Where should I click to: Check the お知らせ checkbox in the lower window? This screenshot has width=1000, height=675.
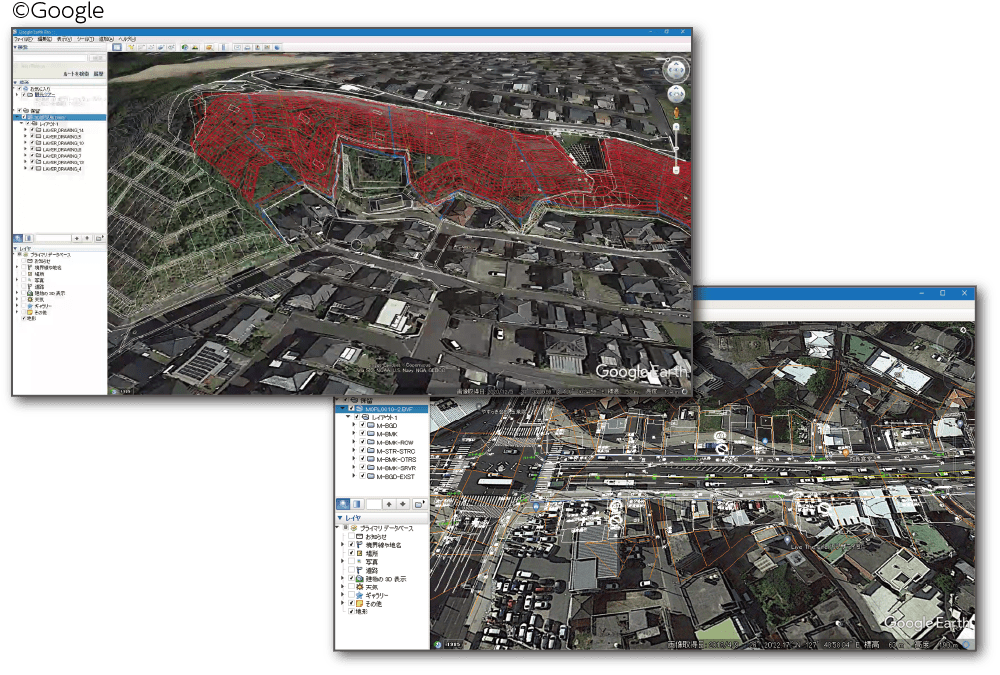point(351,537)
